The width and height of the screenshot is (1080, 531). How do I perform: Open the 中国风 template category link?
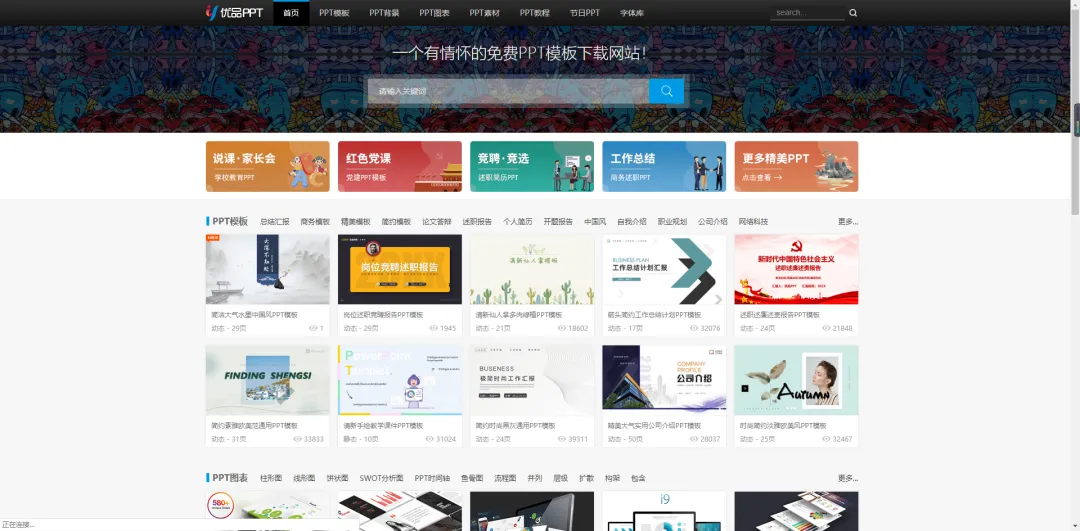pyautogui.click(x=595, y=222)
